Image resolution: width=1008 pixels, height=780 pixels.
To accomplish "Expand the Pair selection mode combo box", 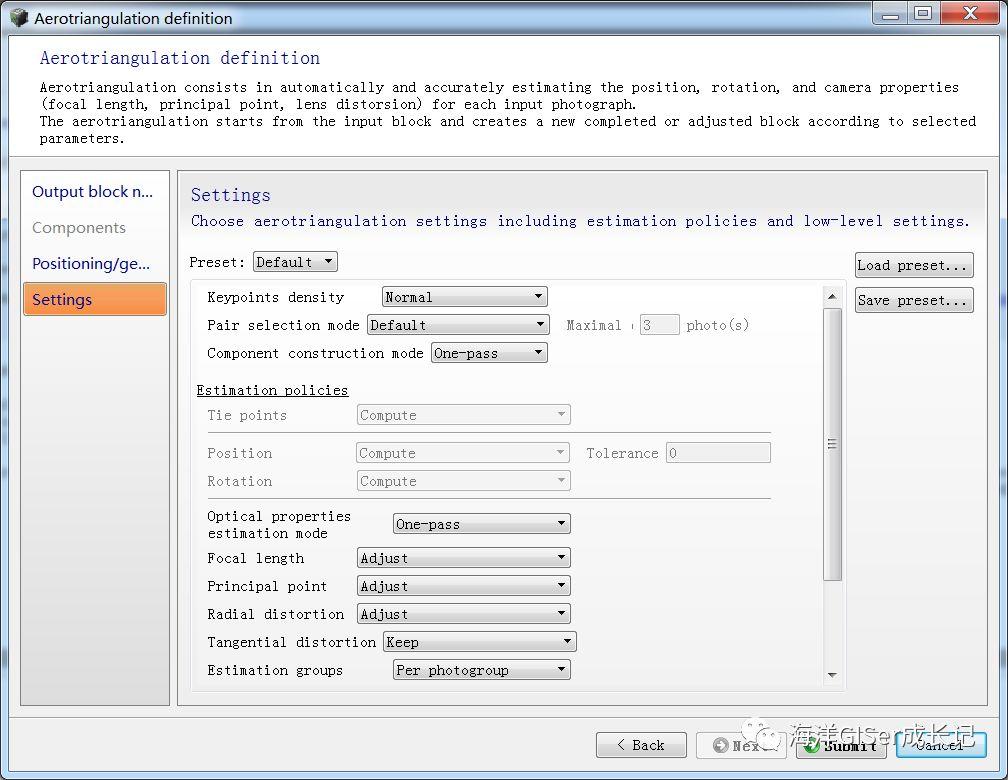I will (x=458, y=325).
